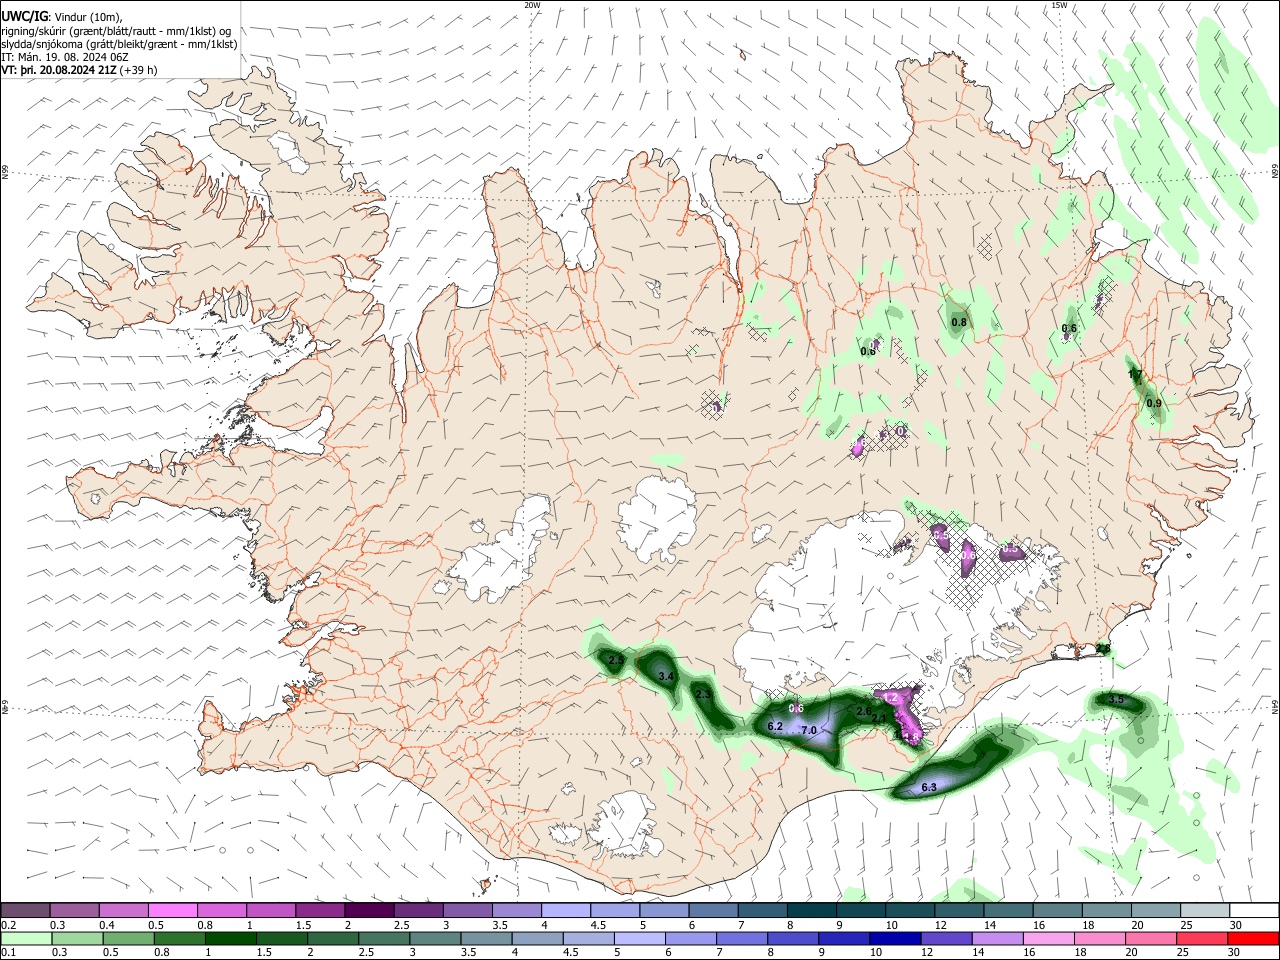Click the 6.3 precipitation value offshore

pyautogui.click(x=928, y=788)
